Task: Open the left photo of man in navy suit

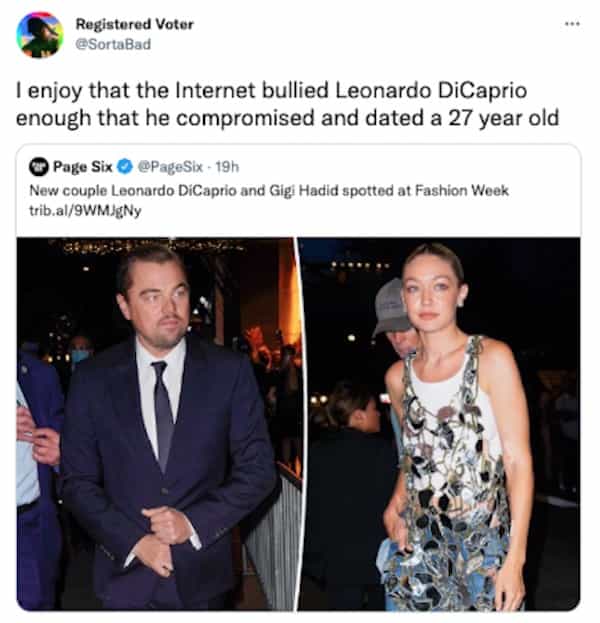Action: click(x=156, y=424)
